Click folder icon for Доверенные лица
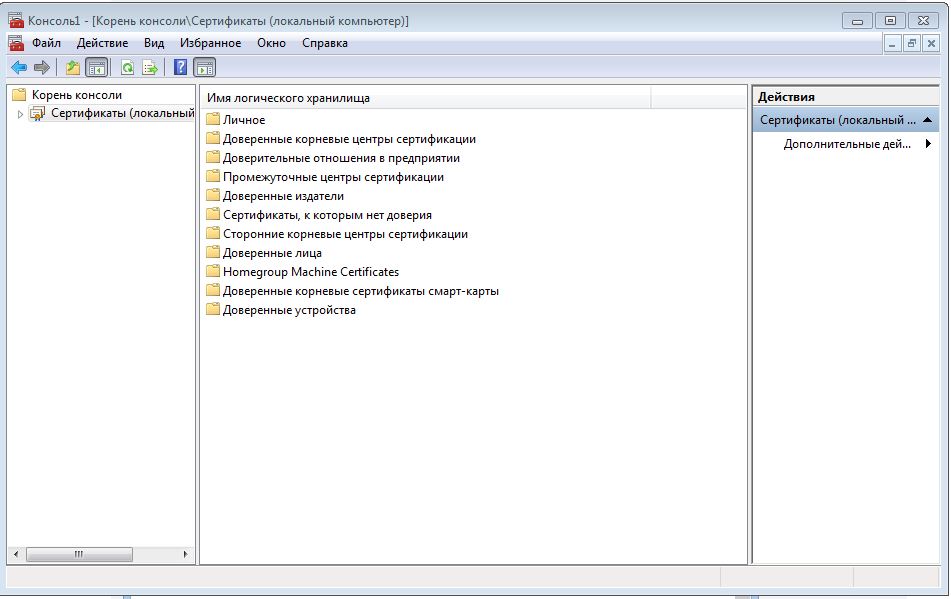This screenshot has height=599, width=951. pos(212,253)
